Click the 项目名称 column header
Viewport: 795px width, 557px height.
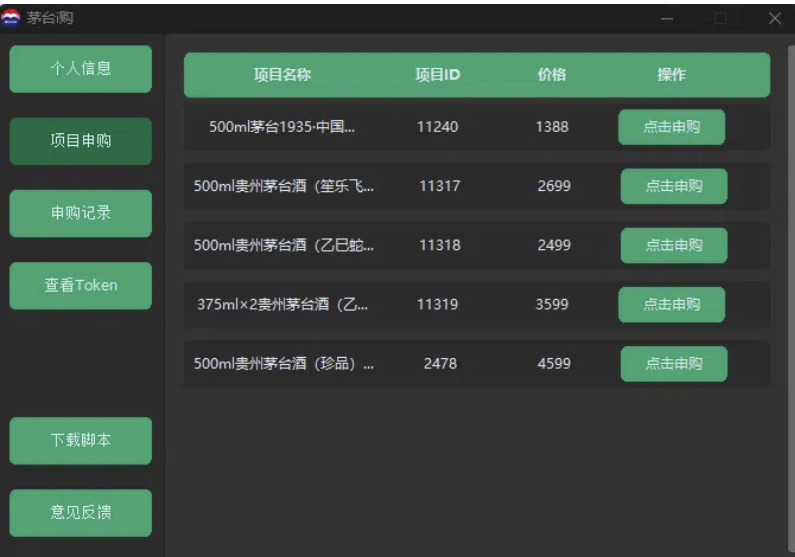[282, 75]
